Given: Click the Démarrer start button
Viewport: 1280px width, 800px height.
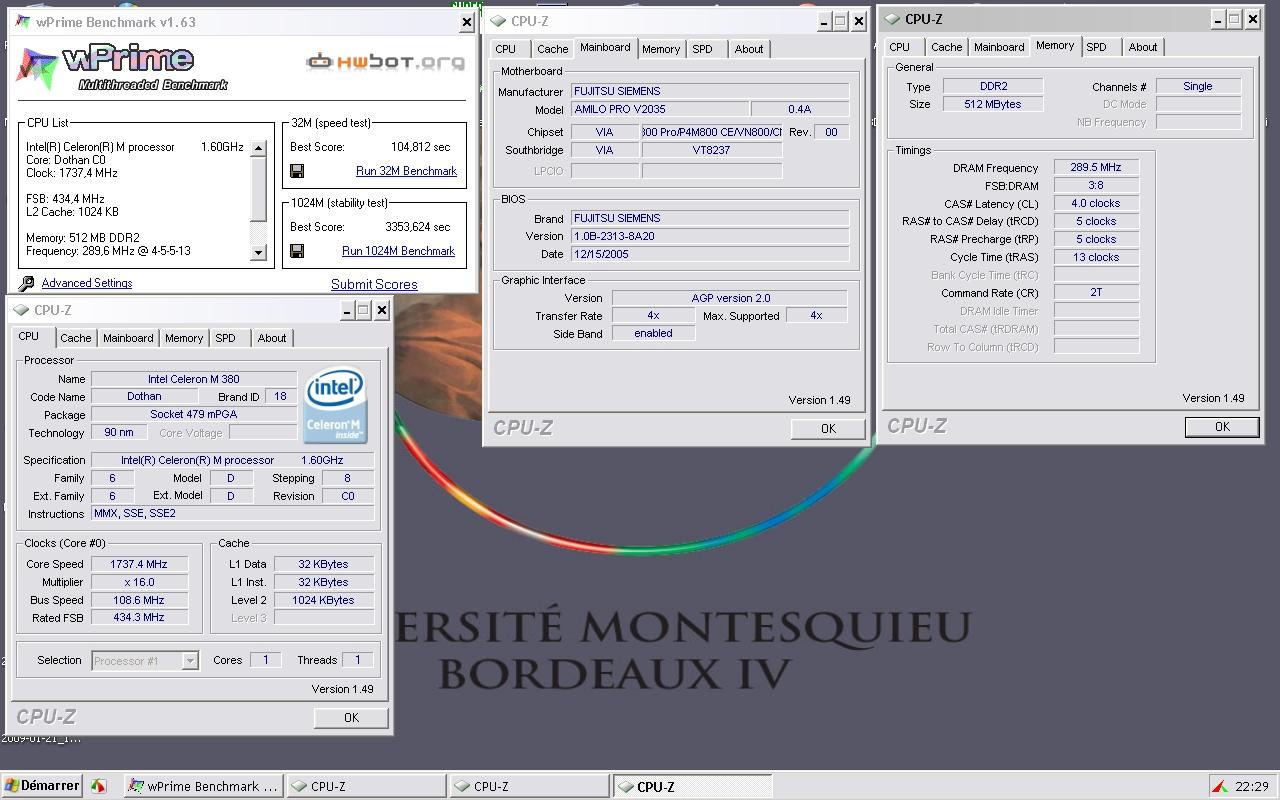Looking at the screenshot, I should click(42, 786).
